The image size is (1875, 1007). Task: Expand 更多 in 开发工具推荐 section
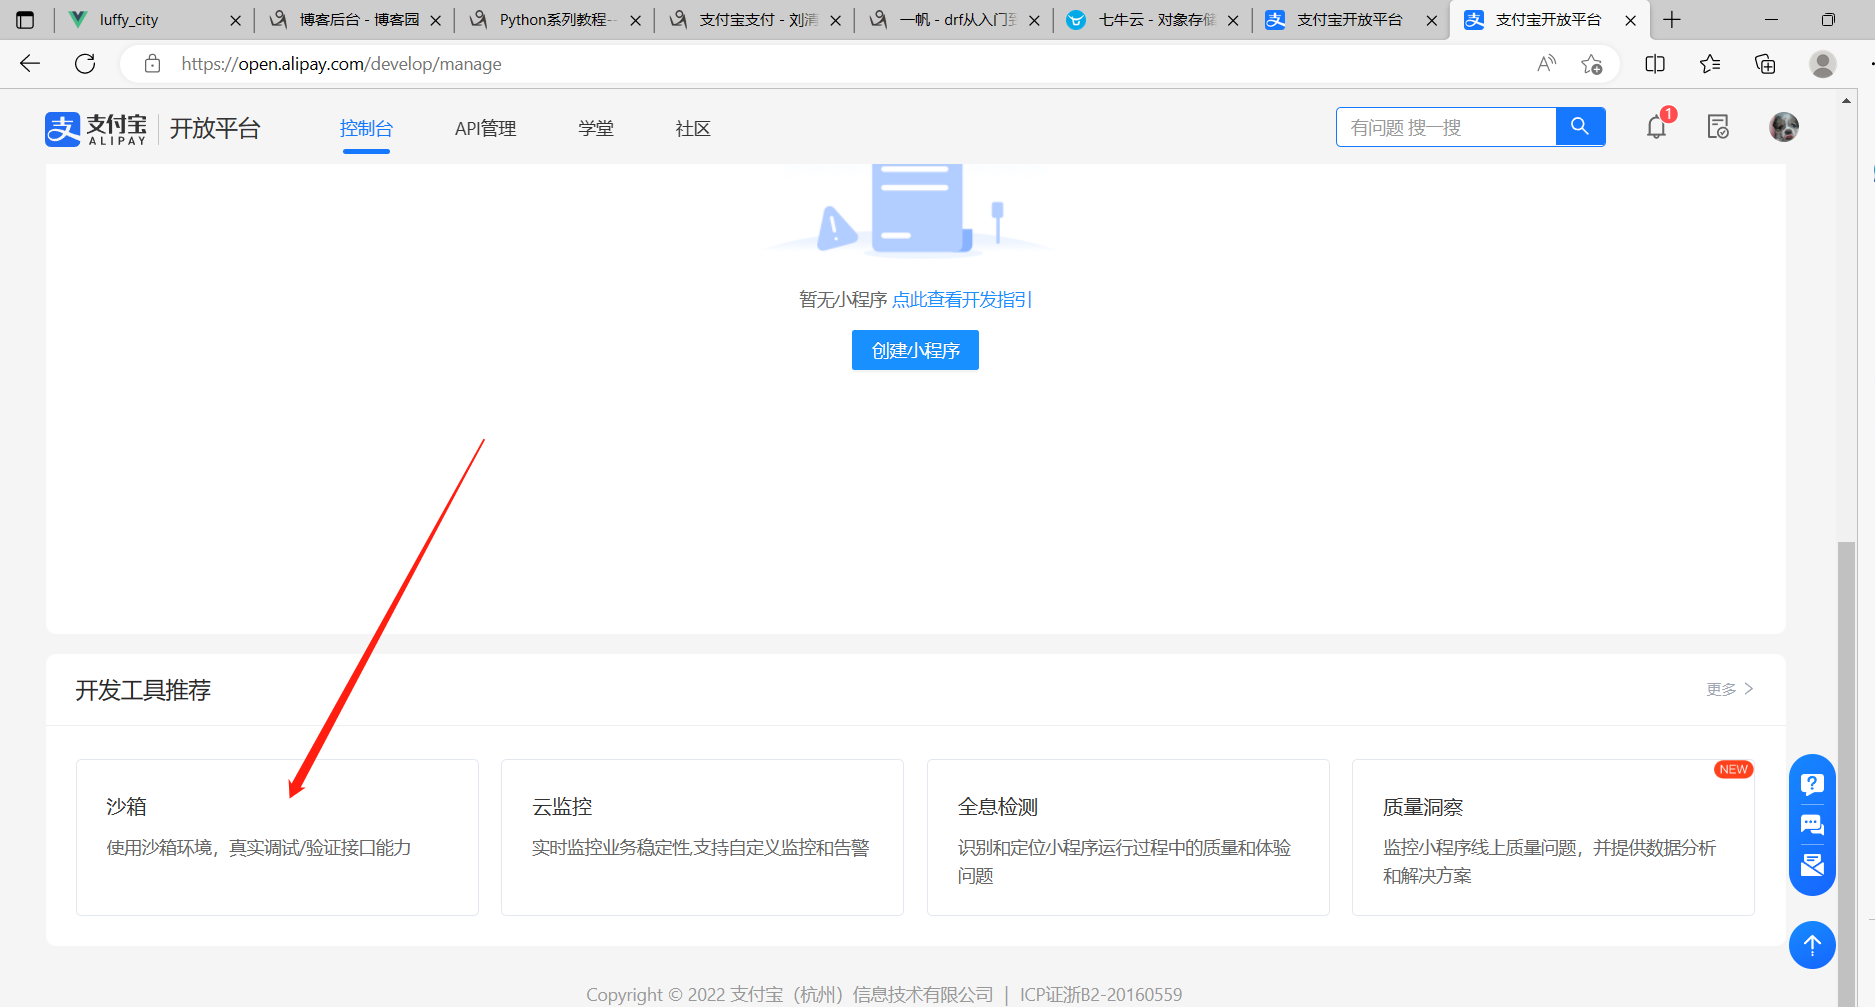pos(1730,689)
